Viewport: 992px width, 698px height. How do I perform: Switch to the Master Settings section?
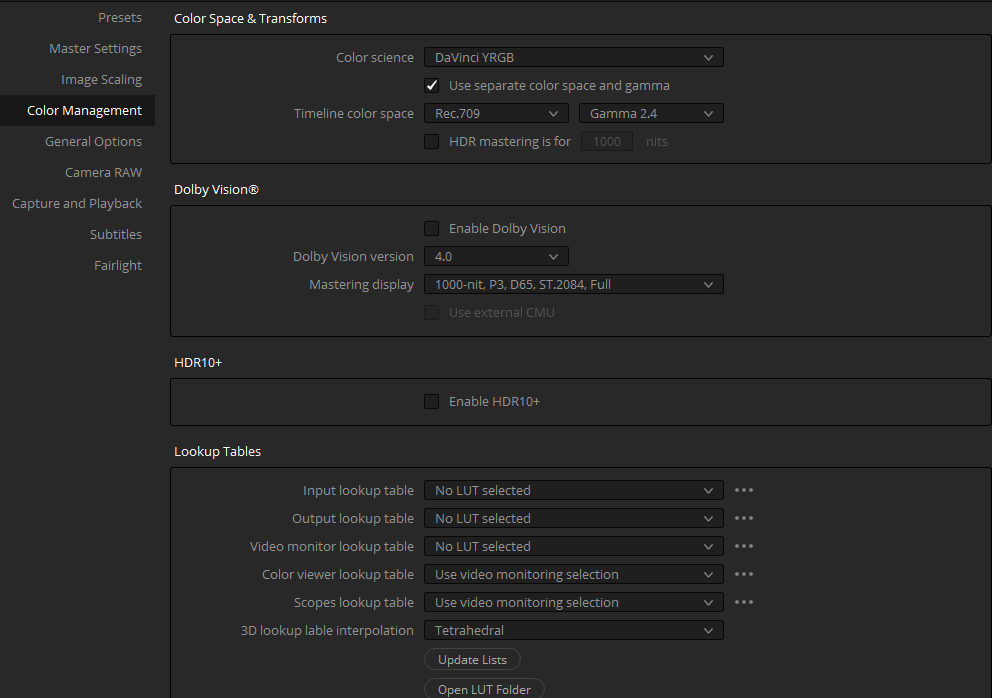(x=96, y=49)
